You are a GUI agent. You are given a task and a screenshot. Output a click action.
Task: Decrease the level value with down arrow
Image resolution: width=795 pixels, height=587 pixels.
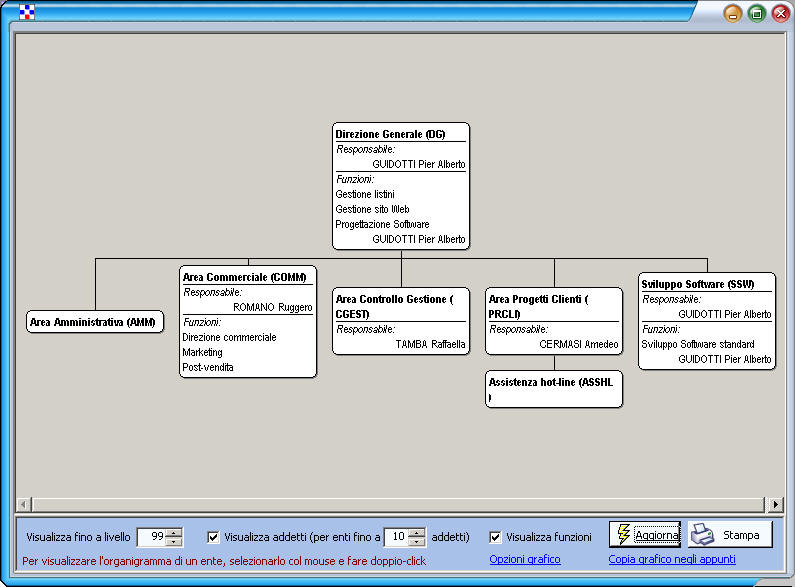coord(175,542)
